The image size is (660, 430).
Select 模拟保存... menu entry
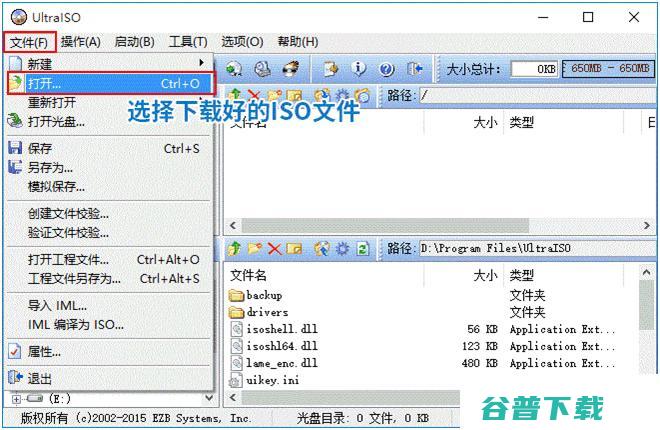coord(109,186)
